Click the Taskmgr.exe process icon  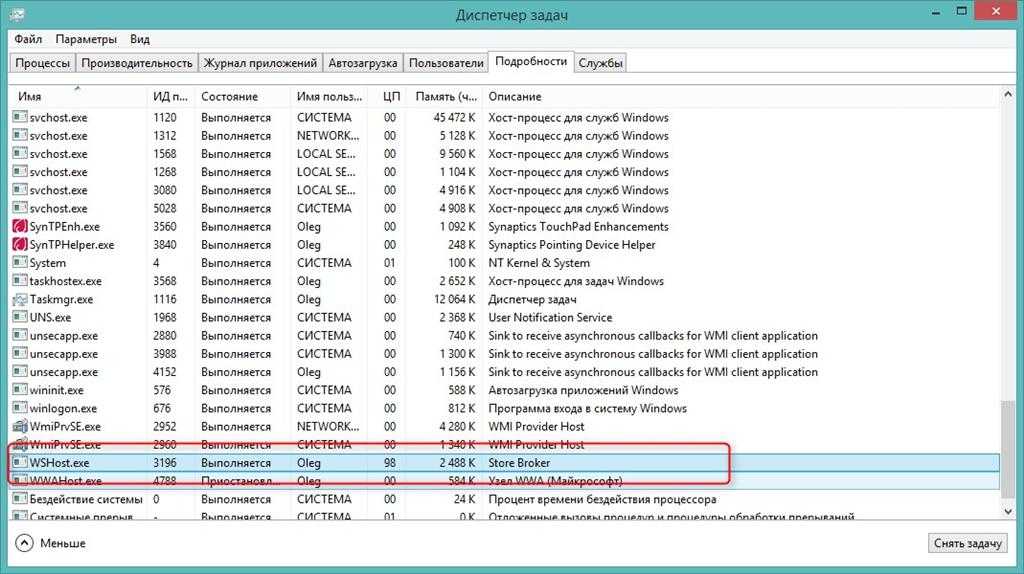[x=20, y=299]
